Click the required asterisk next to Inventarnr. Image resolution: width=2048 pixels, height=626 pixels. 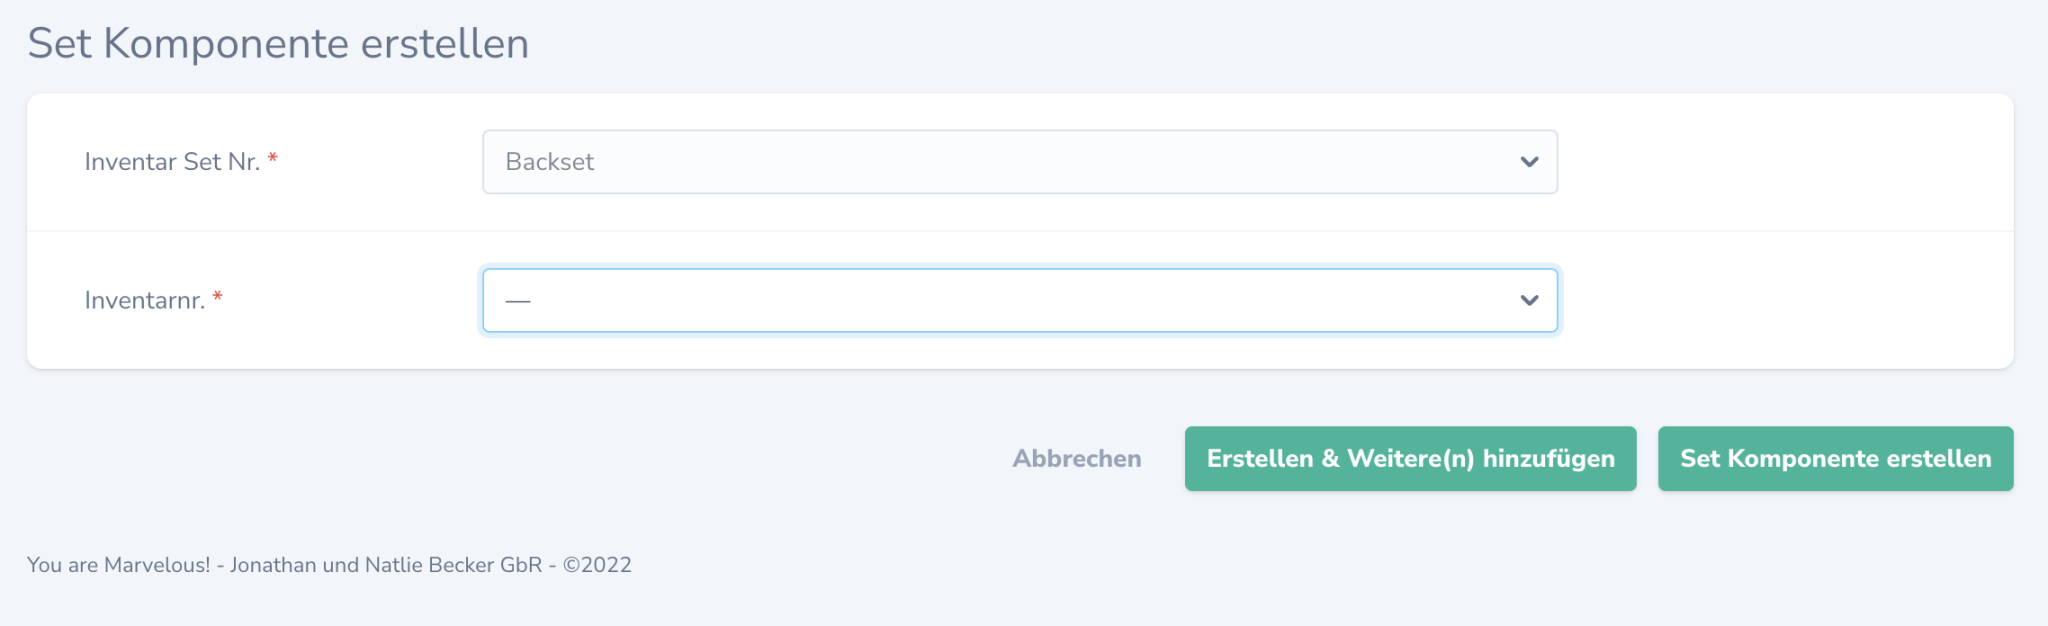click(x=217, y=292)
